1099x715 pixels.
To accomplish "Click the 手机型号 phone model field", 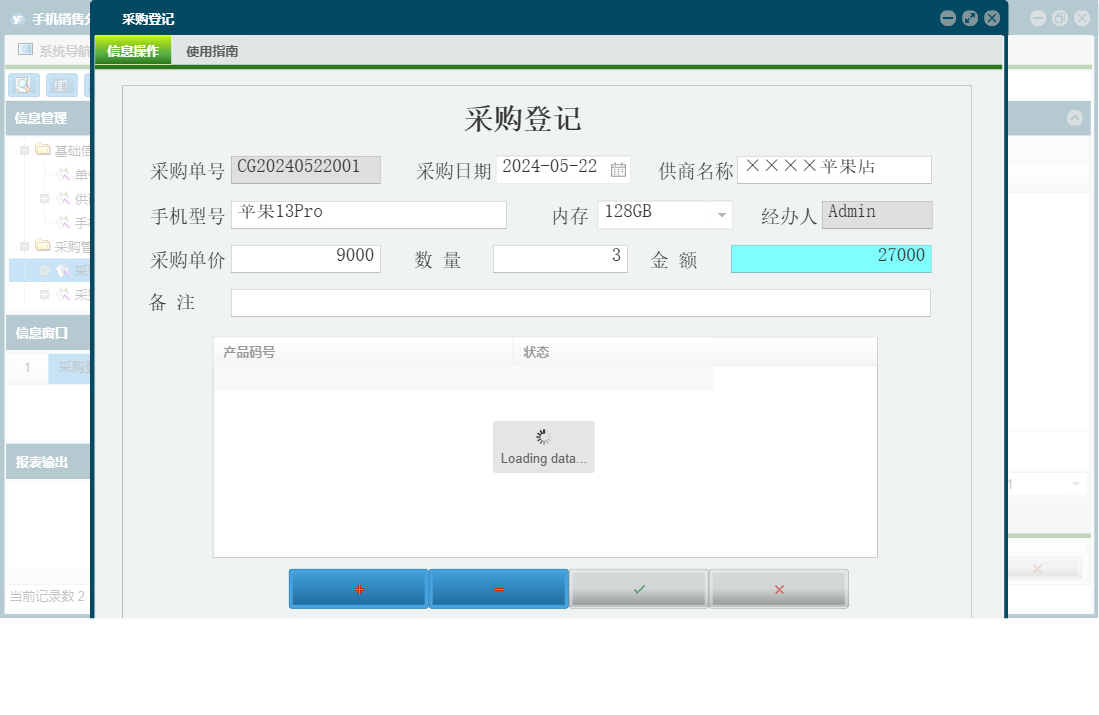I will [368, 214].
